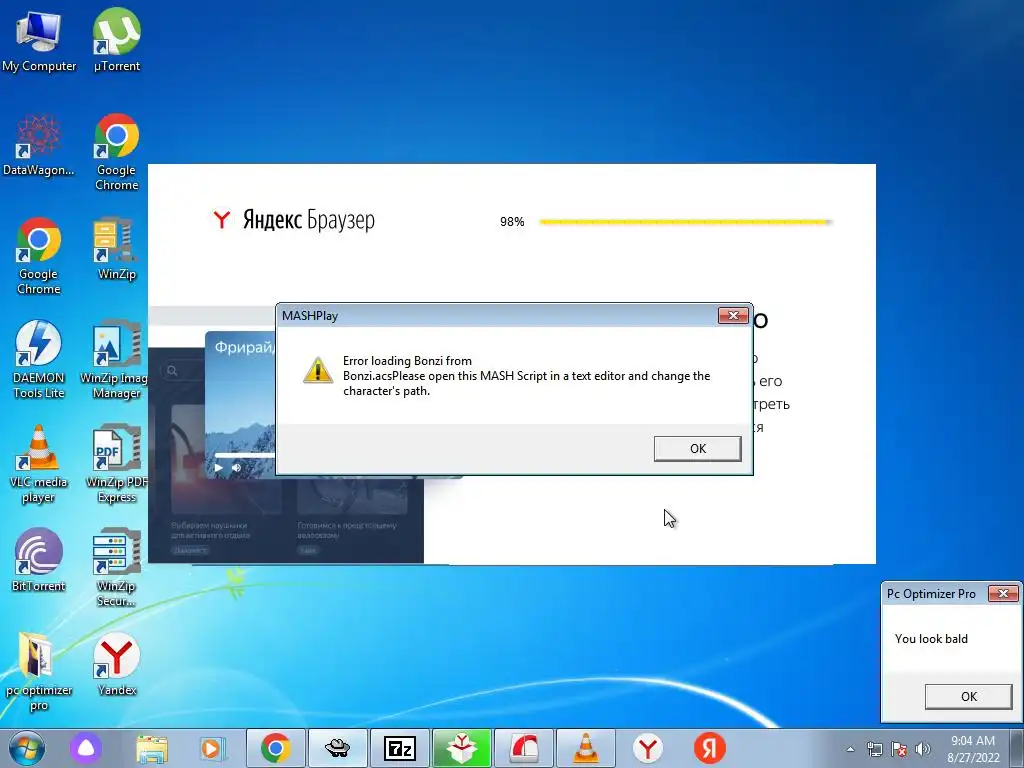The image size is (1024, 768).
Task: Click the warning triangle icon in MASHPlay dialog
Action: 317,370
